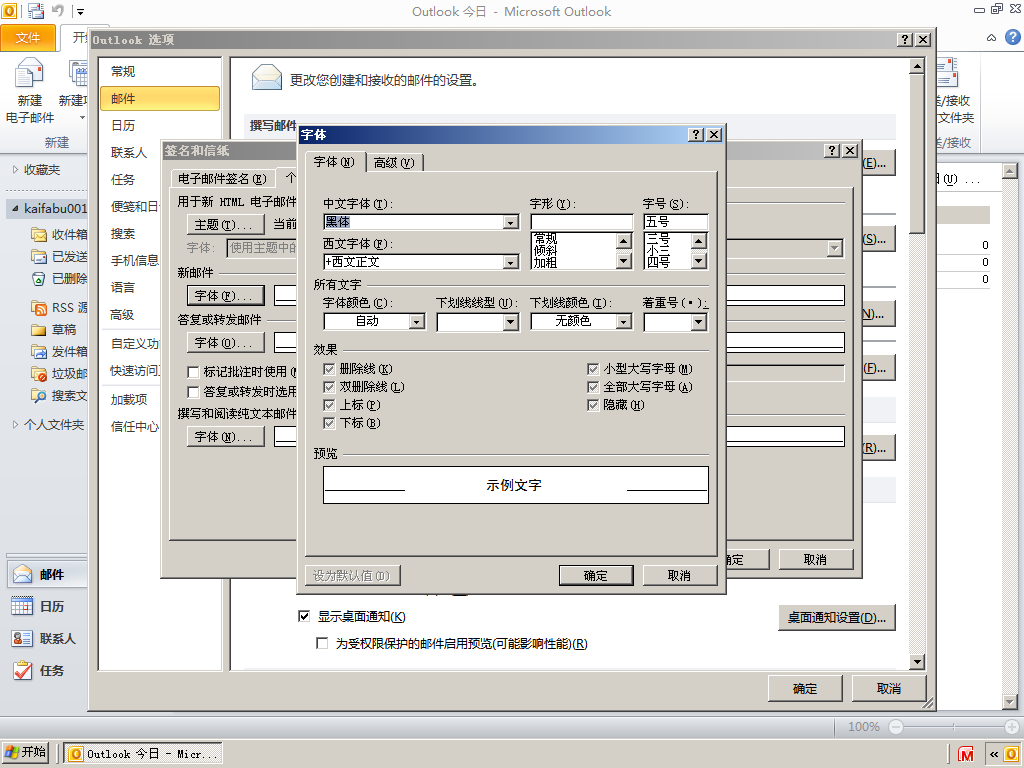Toggle the Small caps (小型大写字母) checkbox
The width and height of the screenshot is (1024, 768).
(x=593, y=369)
